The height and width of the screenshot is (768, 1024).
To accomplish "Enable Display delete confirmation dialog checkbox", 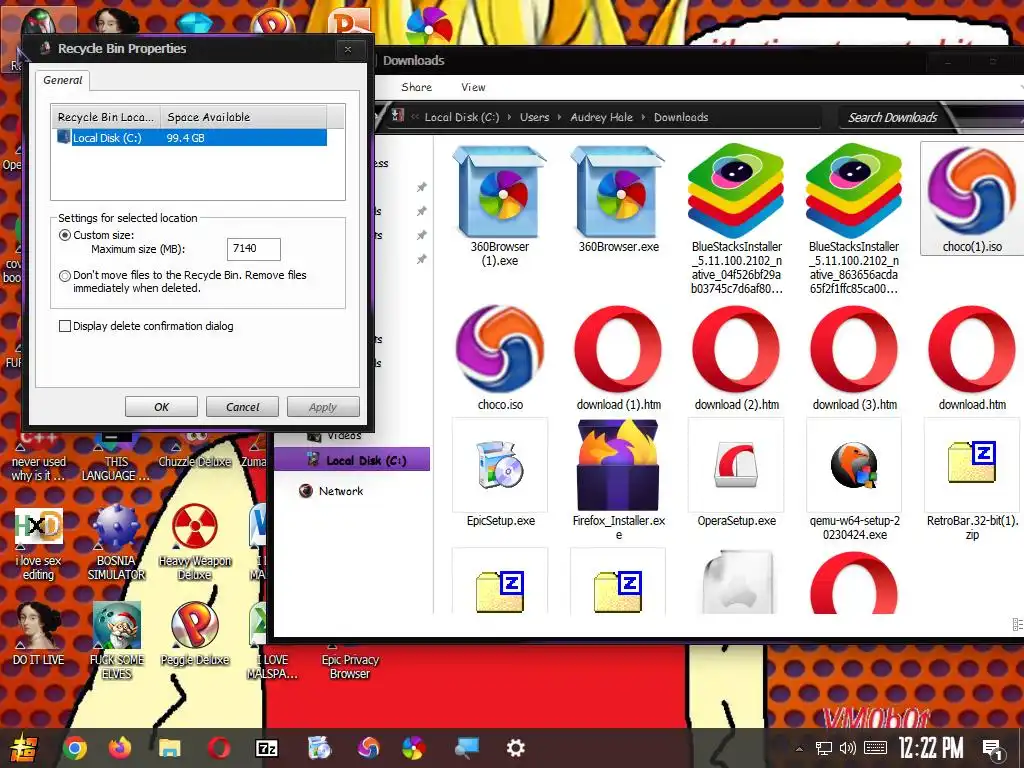I will point(65,326).
